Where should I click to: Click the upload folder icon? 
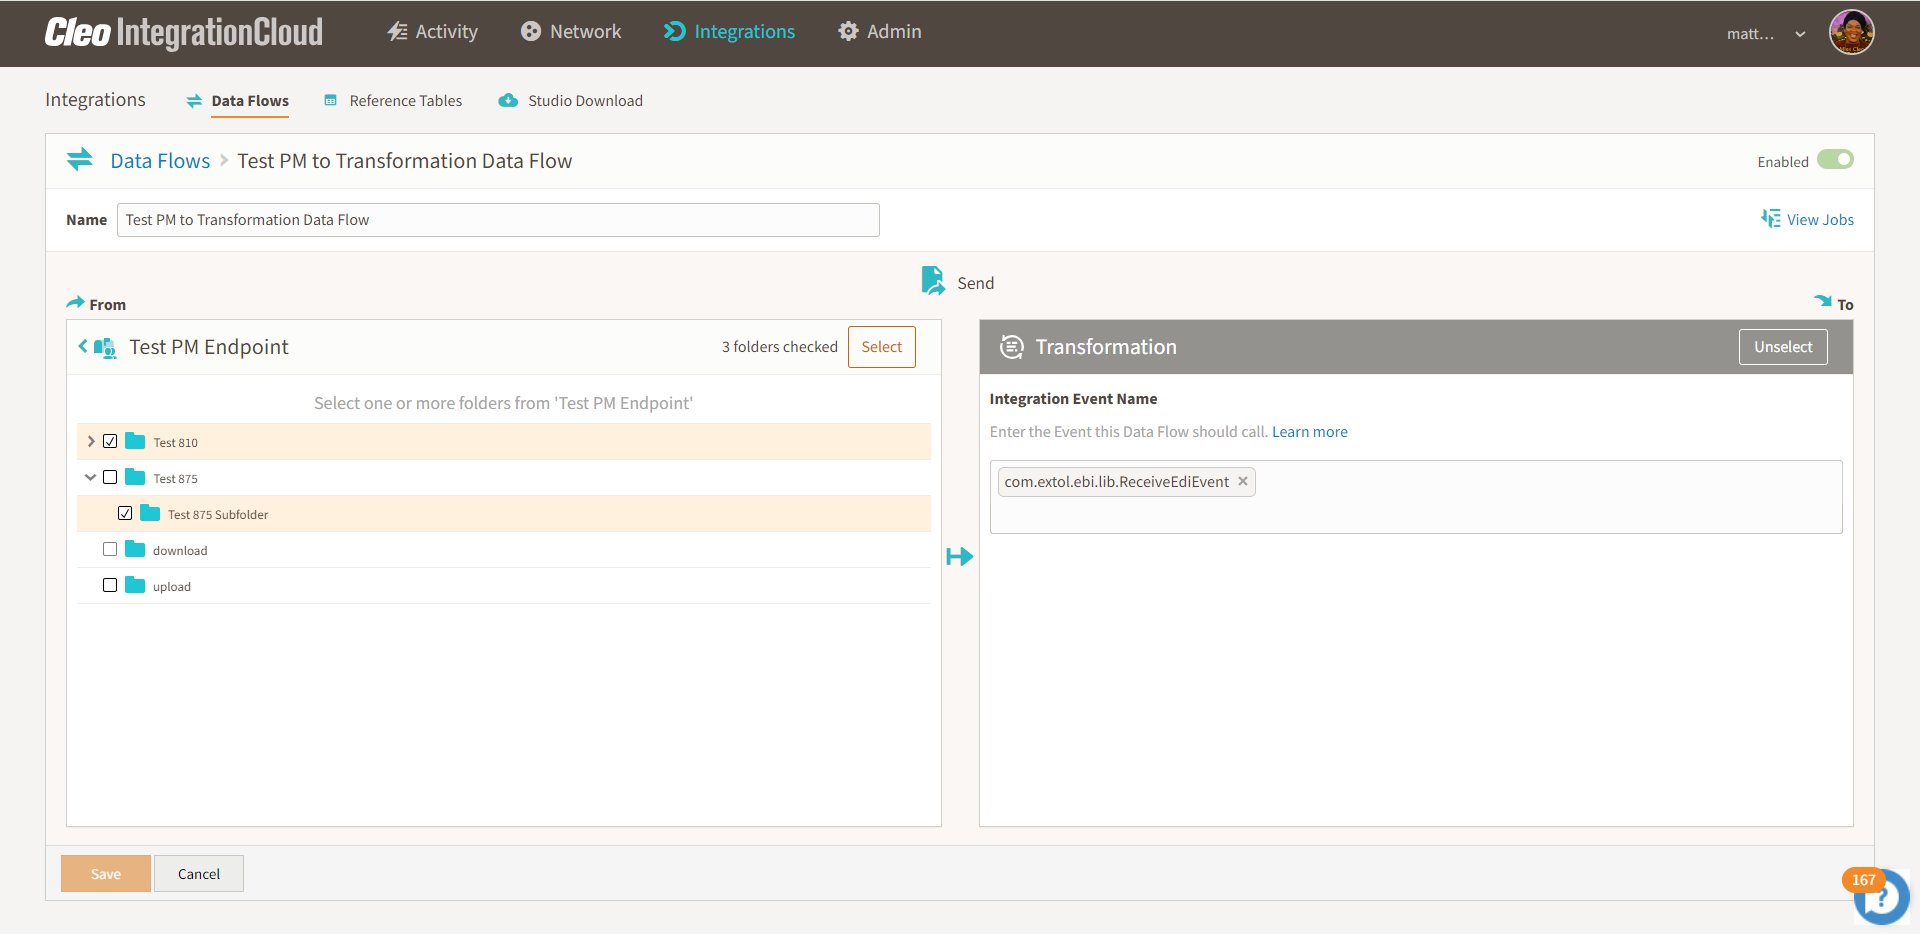tap(135, 585)
